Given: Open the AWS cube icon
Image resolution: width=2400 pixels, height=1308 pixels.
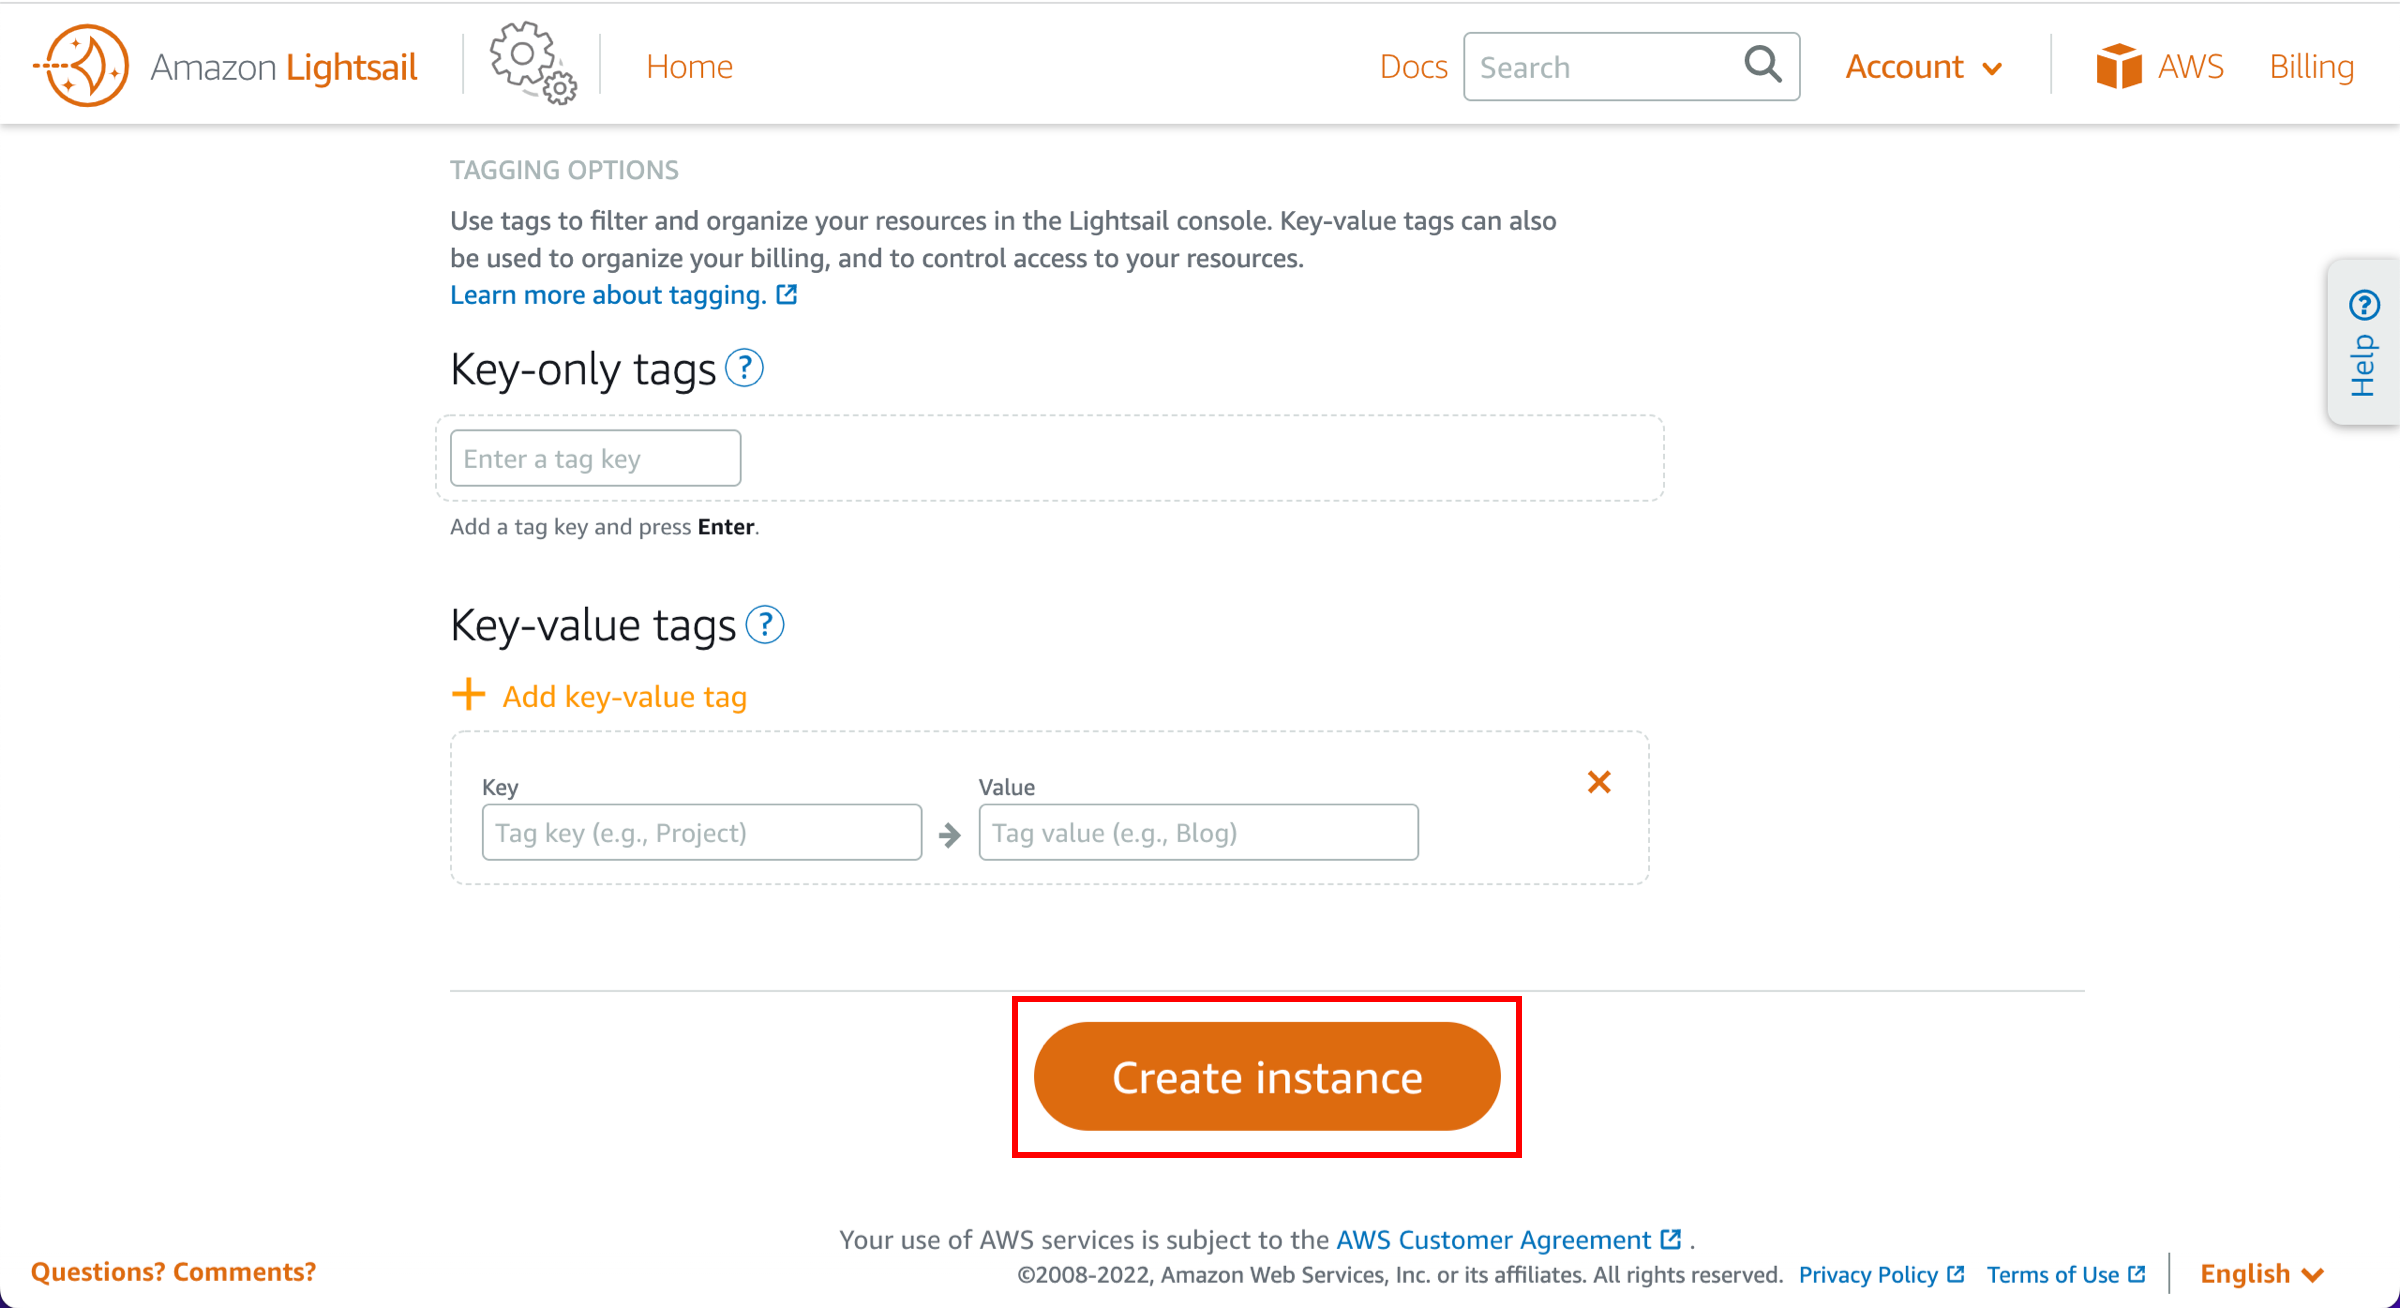Looking at the screenshot, I should (x=2118, y=66).
